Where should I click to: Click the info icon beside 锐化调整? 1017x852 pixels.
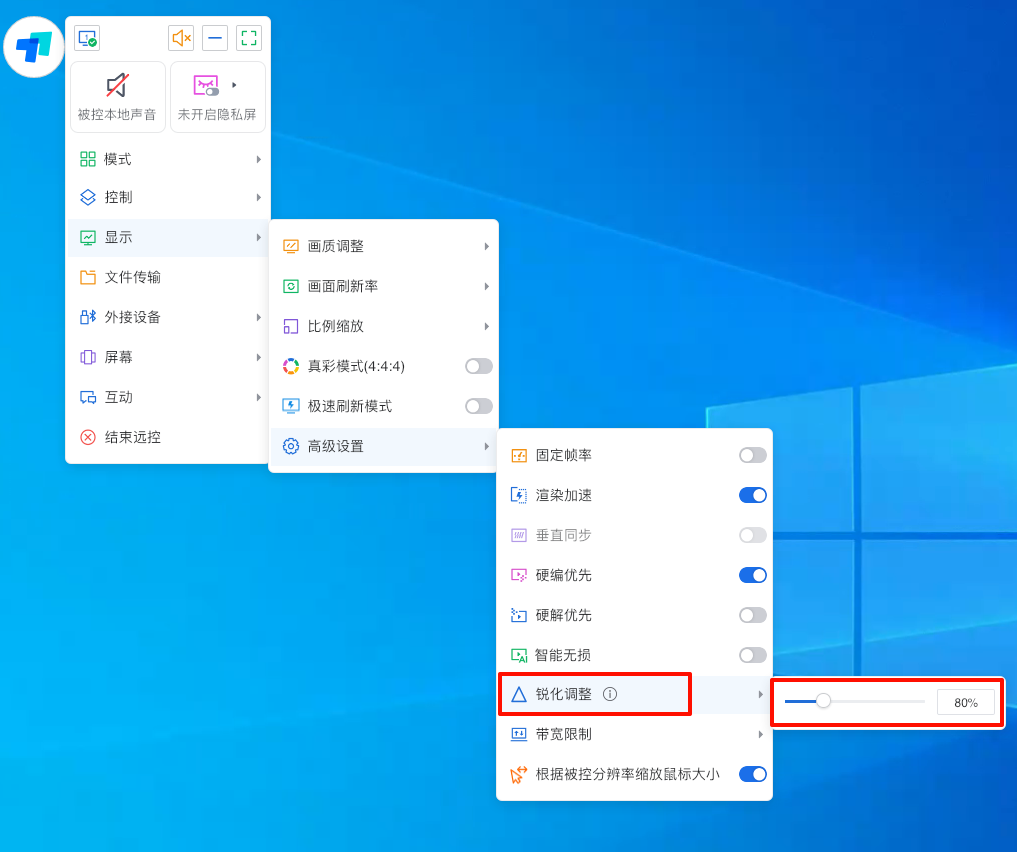tap(610, 694)
